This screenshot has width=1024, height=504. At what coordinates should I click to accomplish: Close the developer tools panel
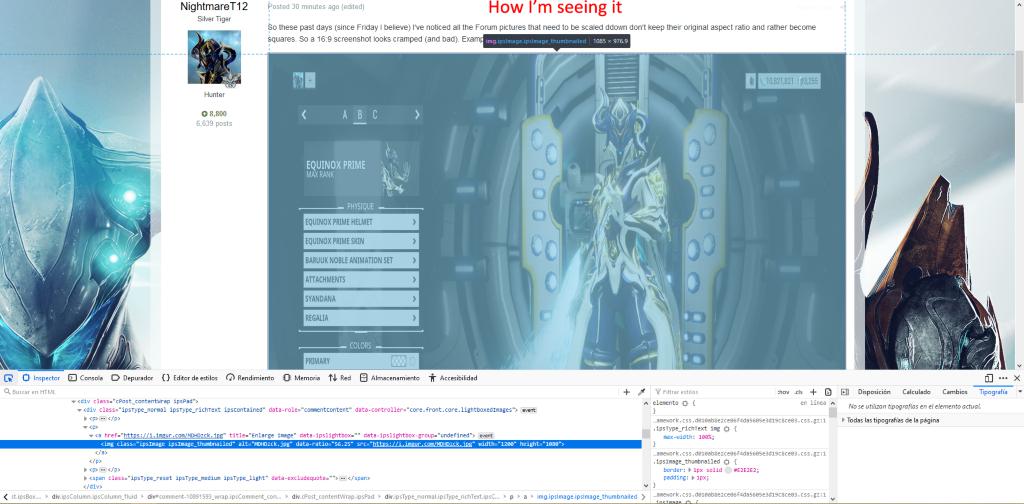(1017, 378)
